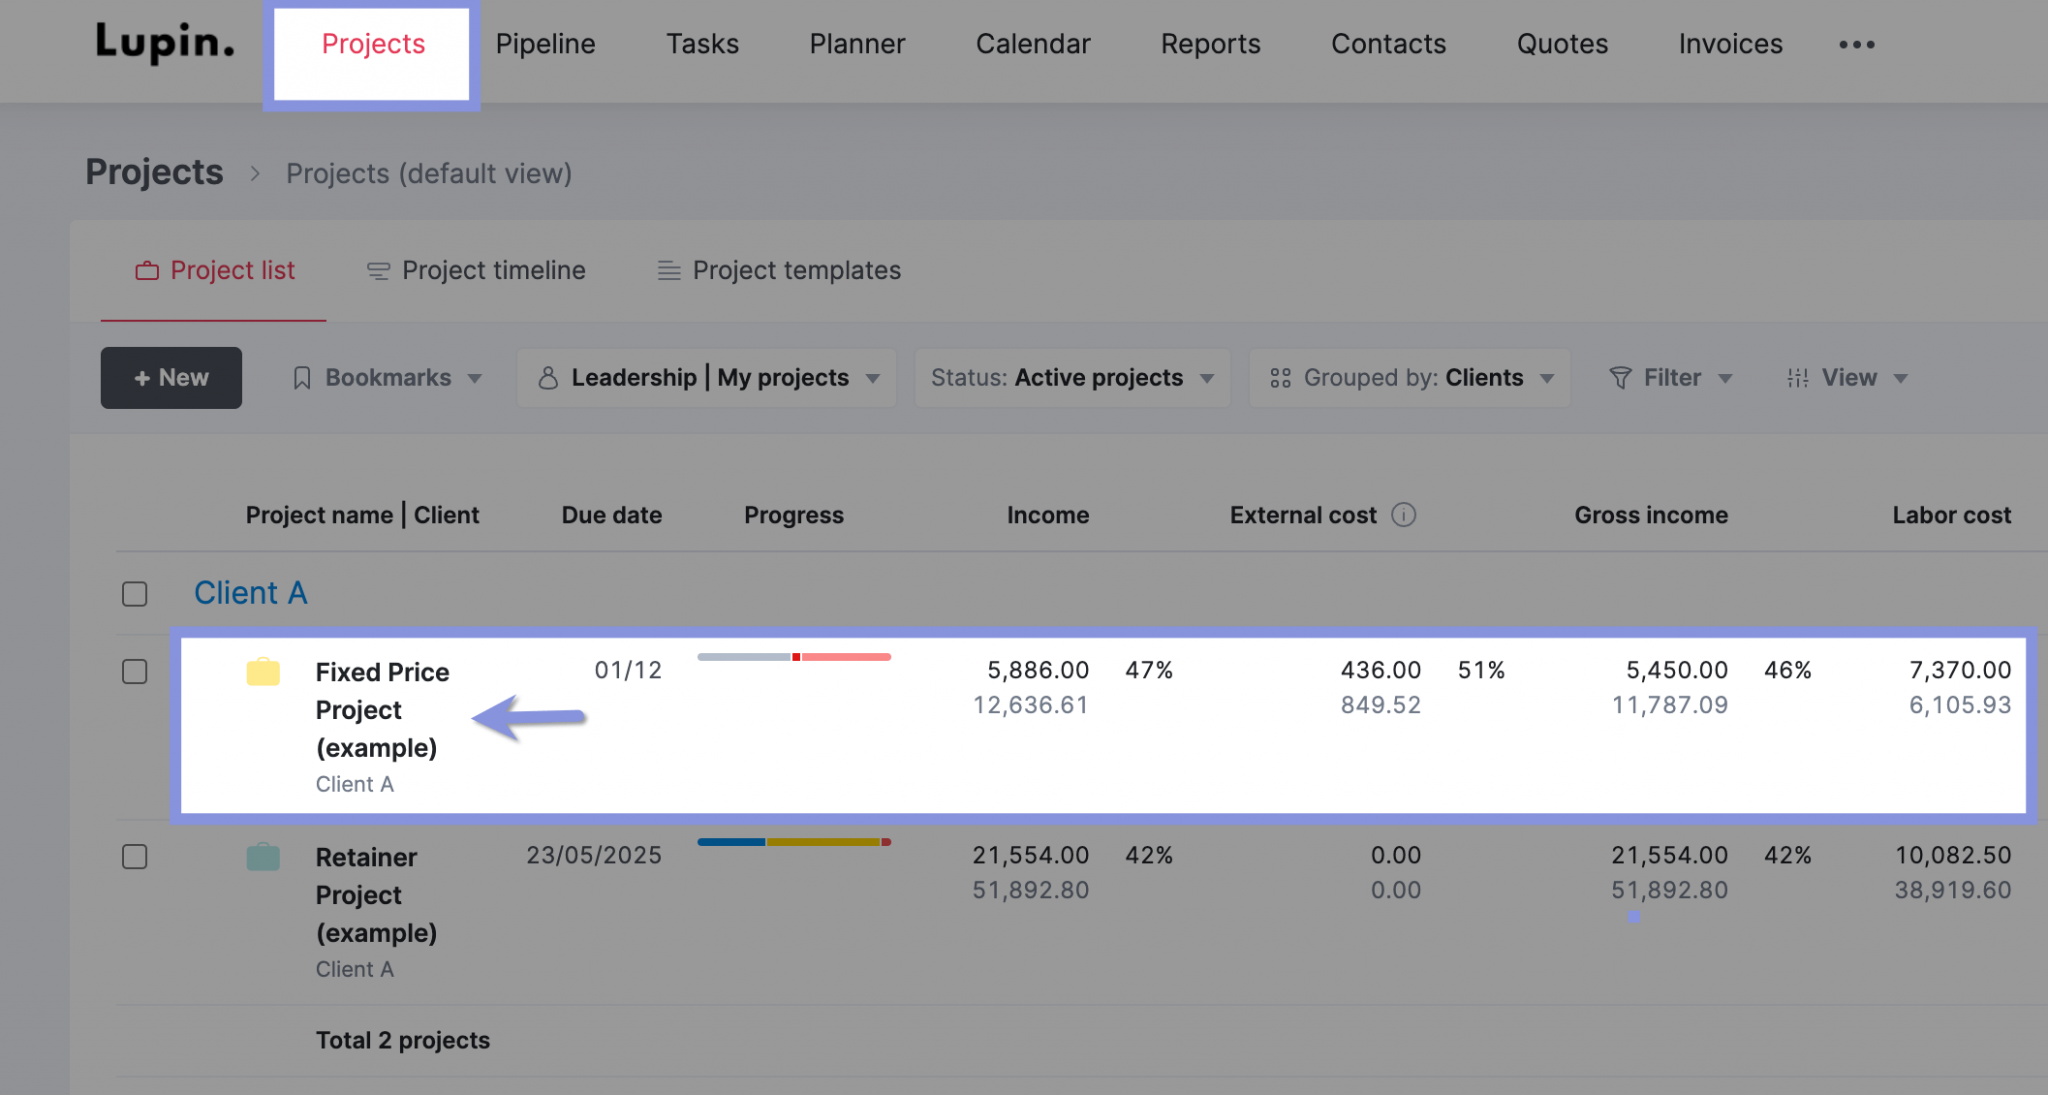The width and height of the screenshot is (2048, 1095).
Task: Check the Retainer Project checkbox
Action: pyautogui.click(x=134, y=857)
